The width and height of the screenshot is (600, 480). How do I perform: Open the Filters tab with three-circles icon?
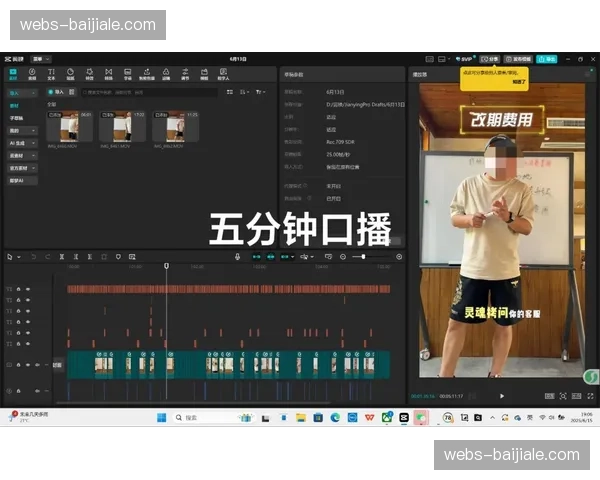166,74
